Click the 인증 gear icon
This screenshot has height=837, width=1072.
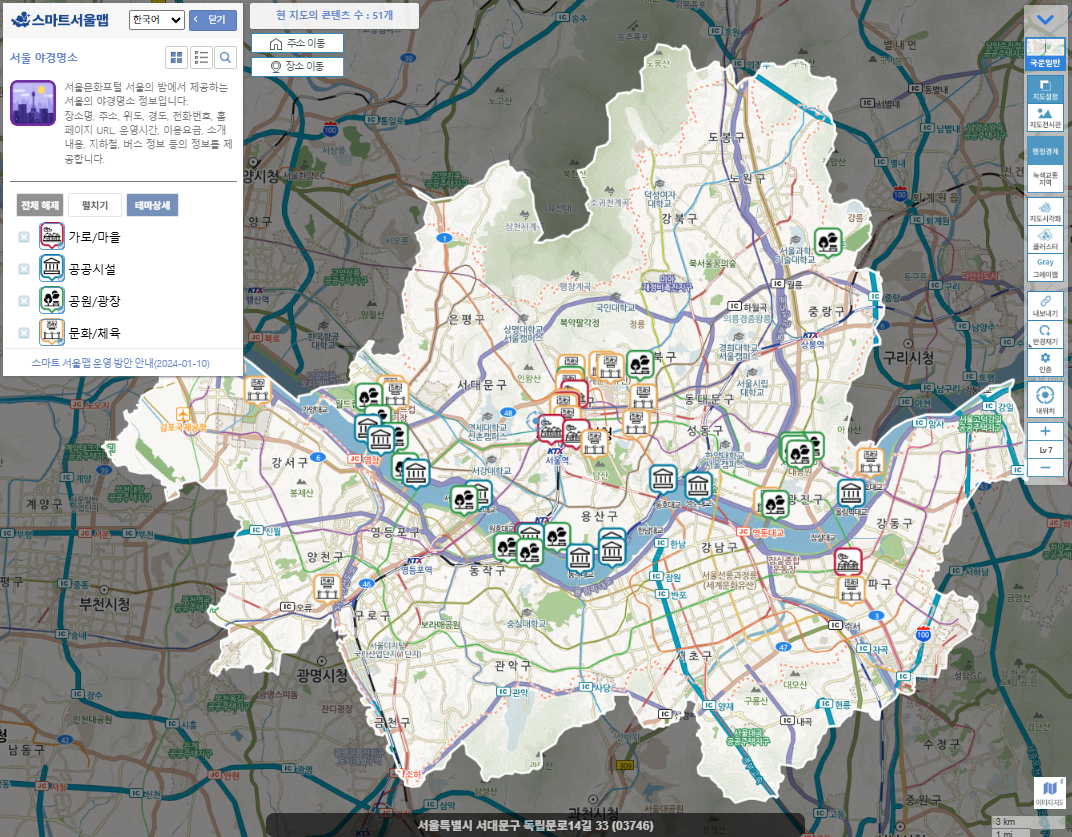[x=1045, y=362]
